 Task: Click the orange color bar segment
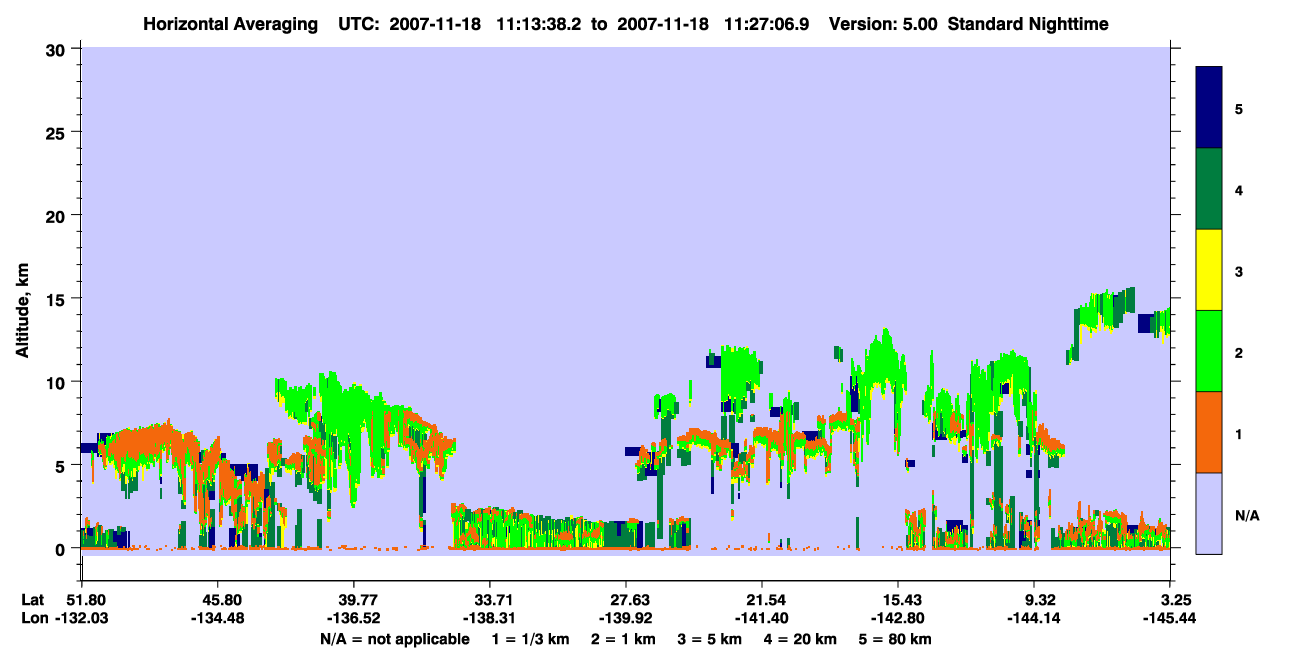click(x=1209, y=432)
